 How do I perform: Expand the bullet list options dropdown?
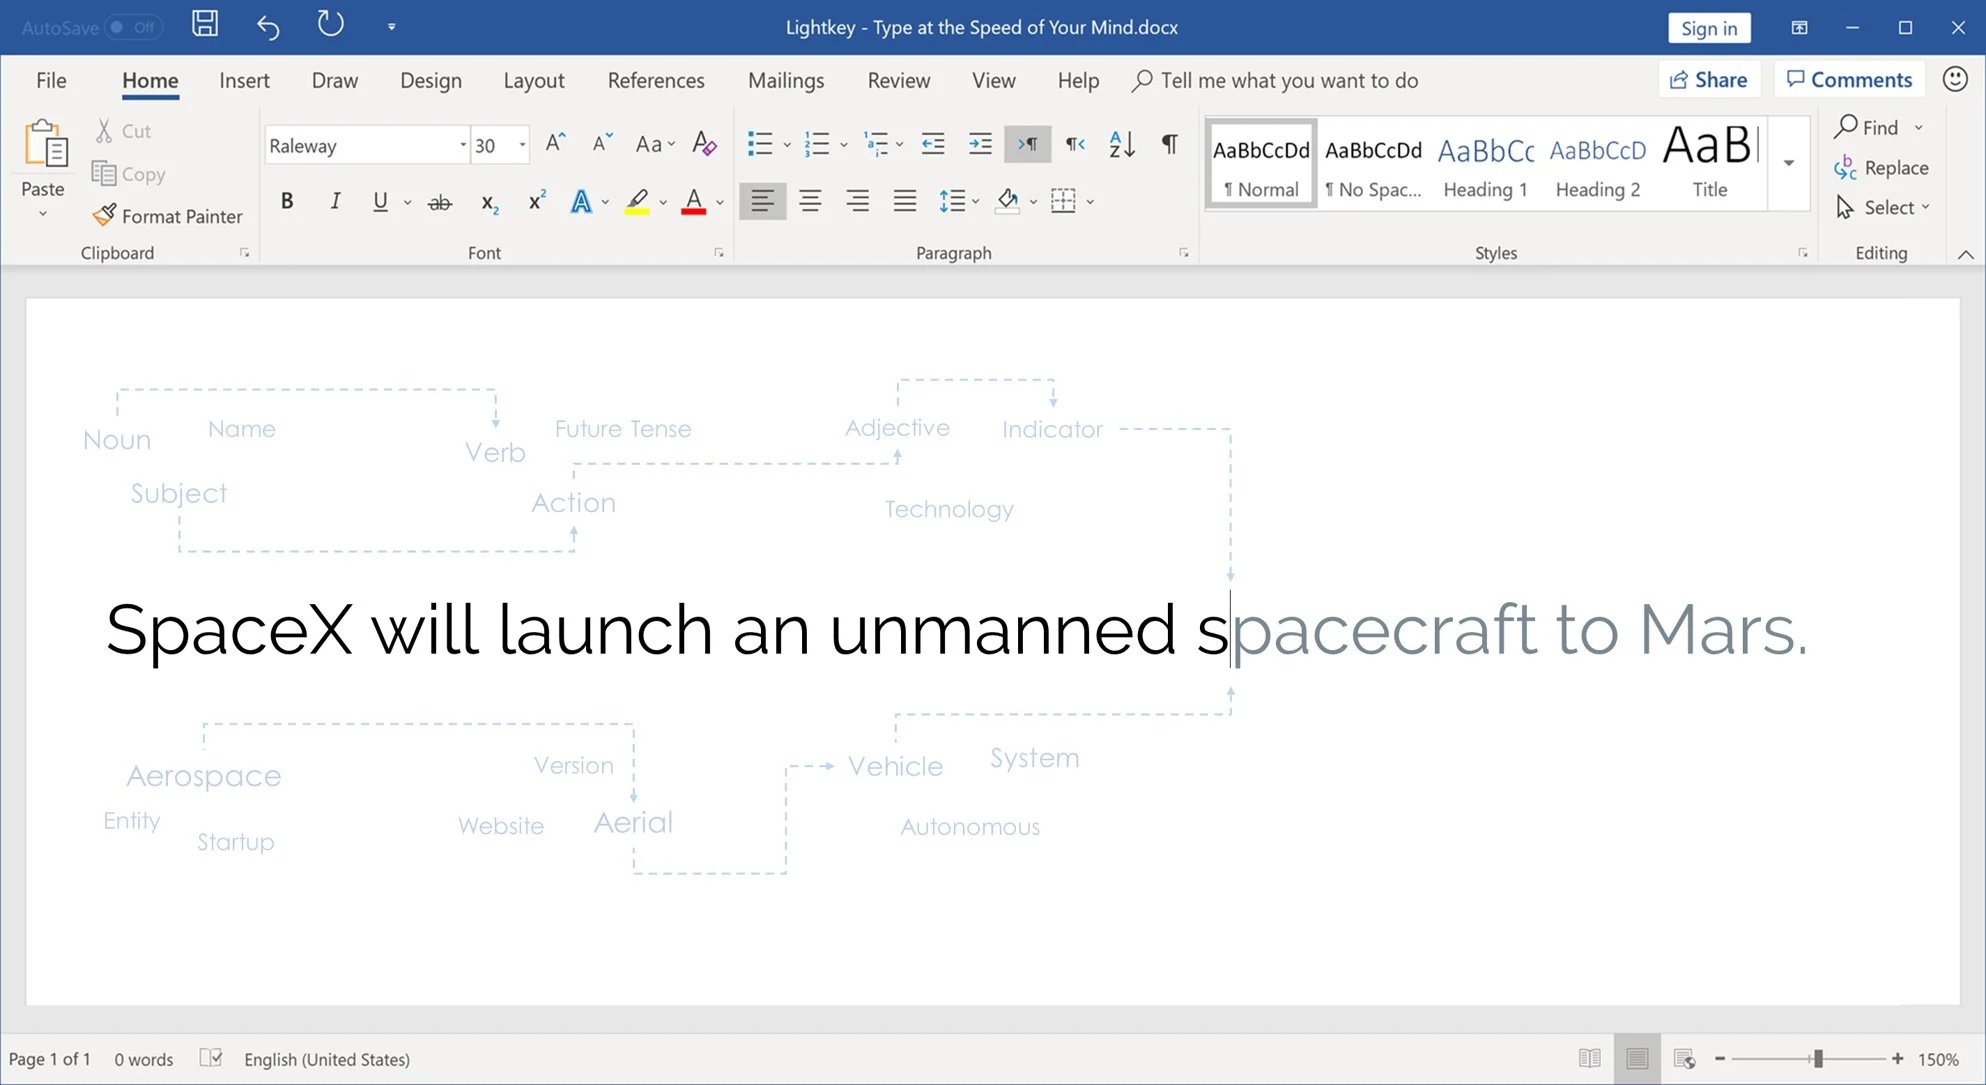[786, 144]
